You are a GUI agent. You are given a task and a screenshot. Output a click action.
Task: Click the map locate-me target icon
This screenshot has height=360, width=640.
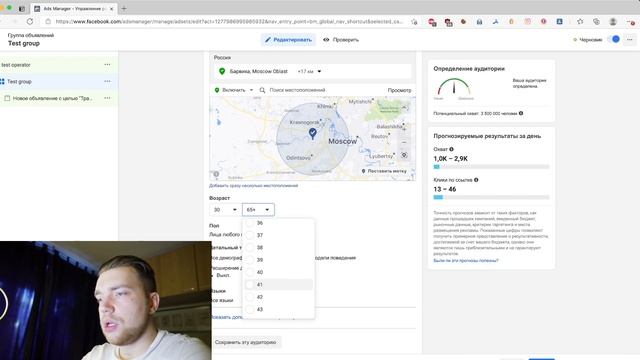[x=404, y=155]
